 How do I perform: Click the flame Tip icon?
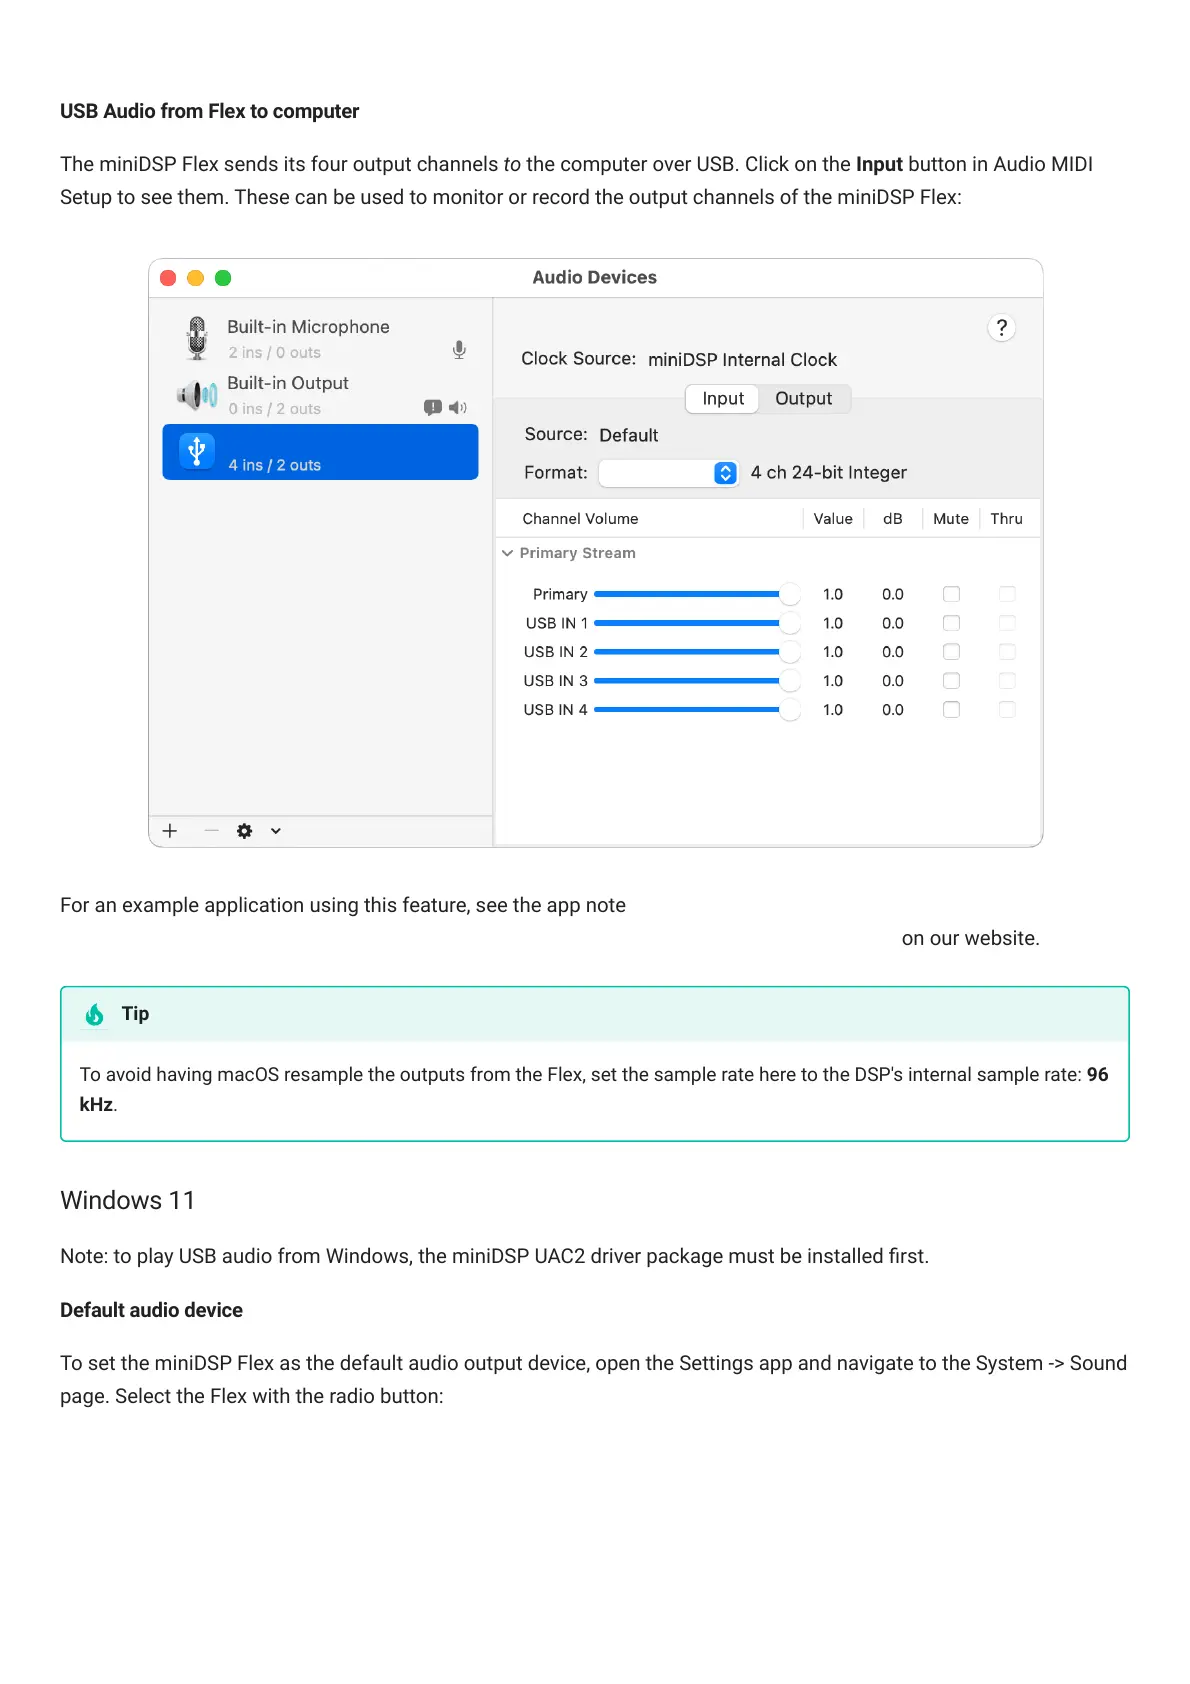pos(95,1015)
